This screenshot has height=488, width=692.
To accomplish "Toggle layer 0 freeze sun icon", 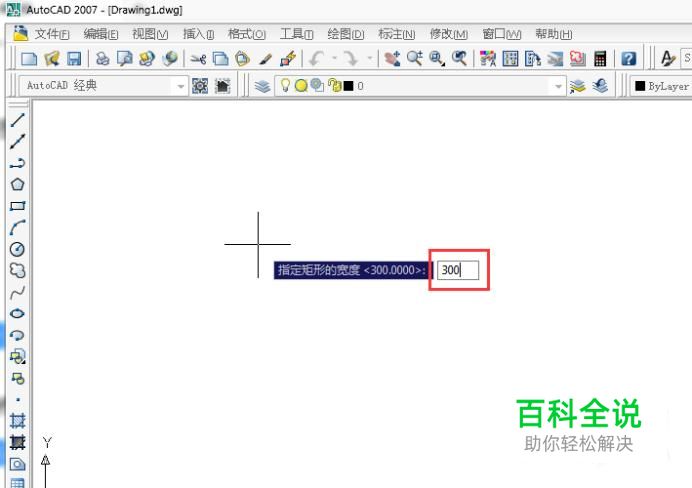I will (301, 86).
